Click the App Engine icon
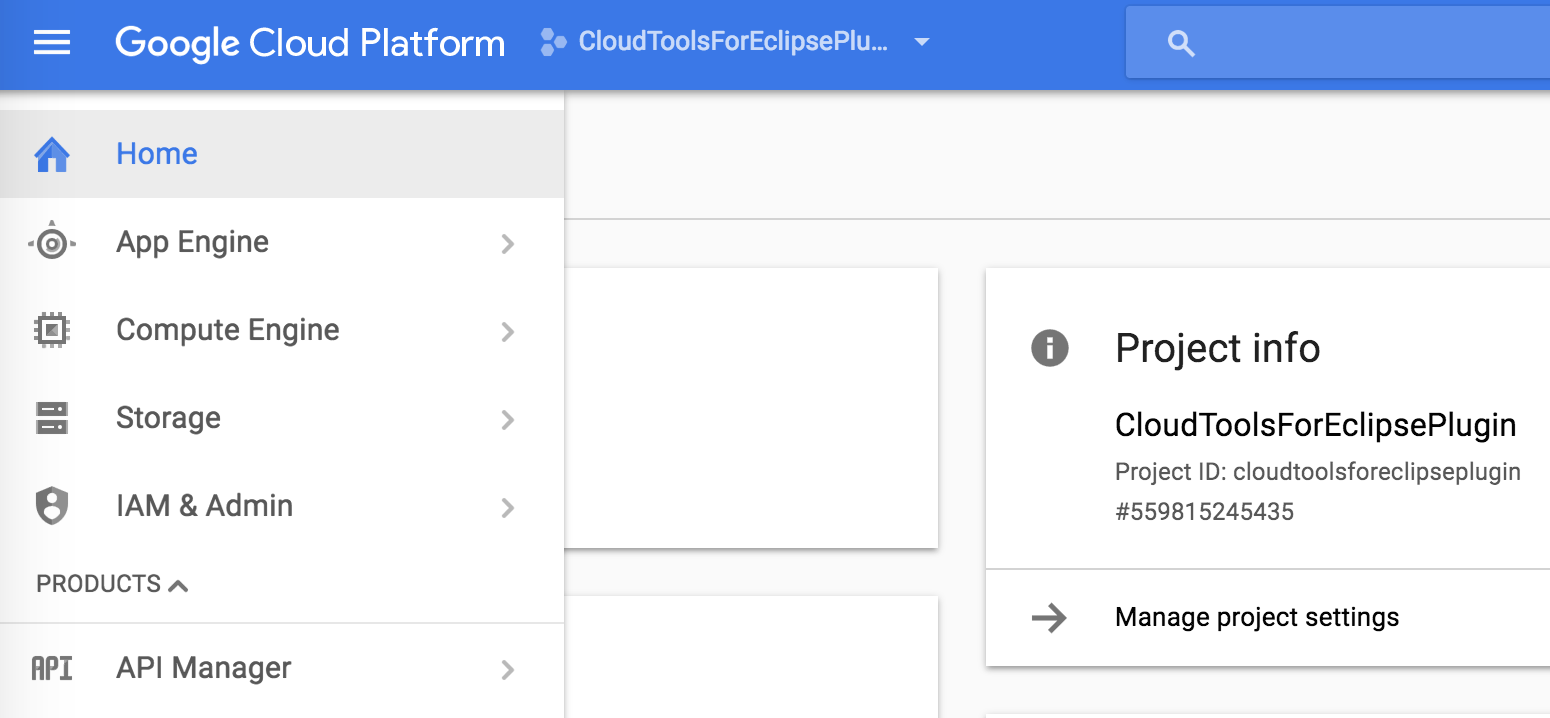The height and width of the screenshot is (718, 1550). tap(52, 243)
